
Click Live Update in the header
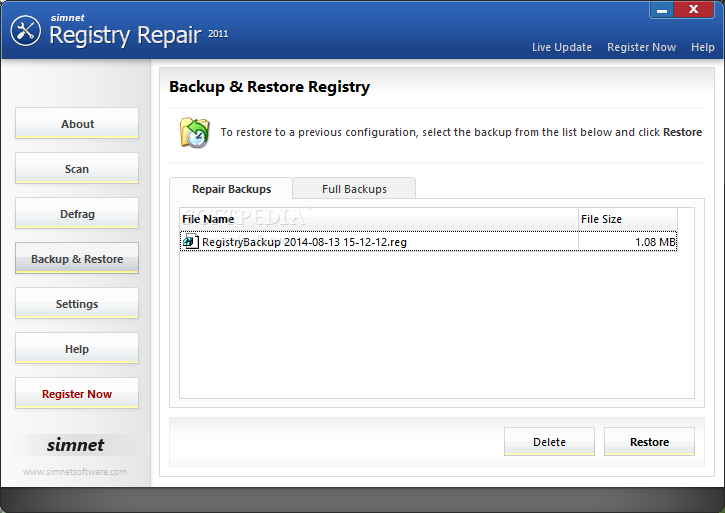click(x=562, y=47)
